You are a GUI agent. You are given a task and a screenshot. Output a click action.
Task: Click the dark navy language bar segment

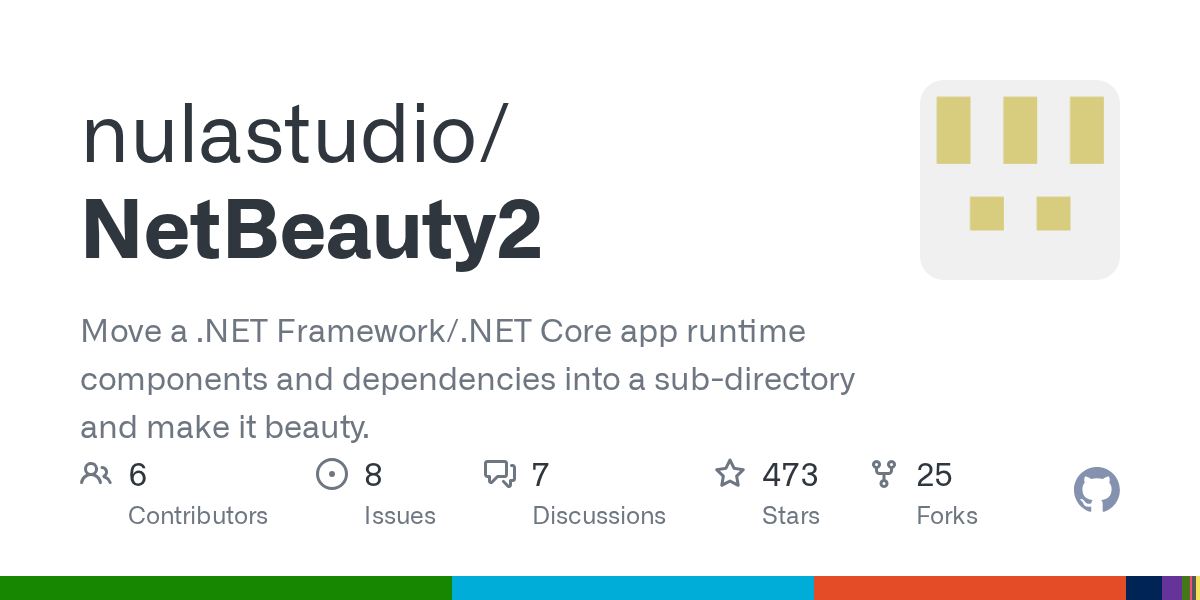pyautogui.click(x=1143, y=588)
